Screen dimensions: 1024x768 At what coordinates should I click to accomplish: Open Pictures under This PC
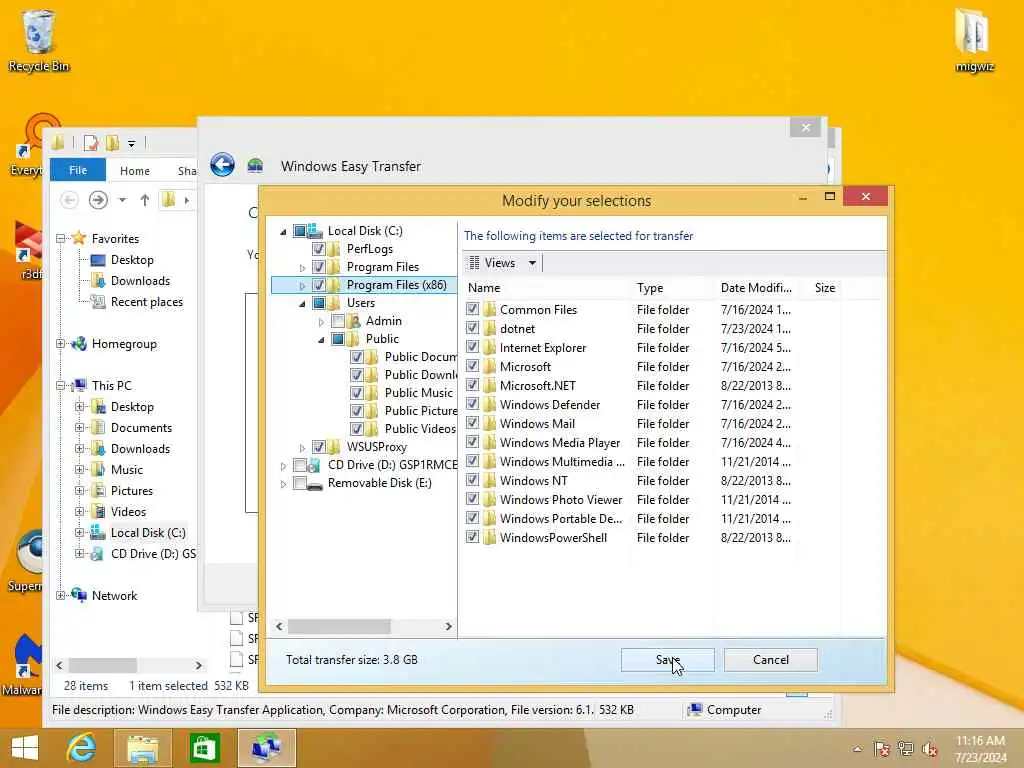[122, 490]
